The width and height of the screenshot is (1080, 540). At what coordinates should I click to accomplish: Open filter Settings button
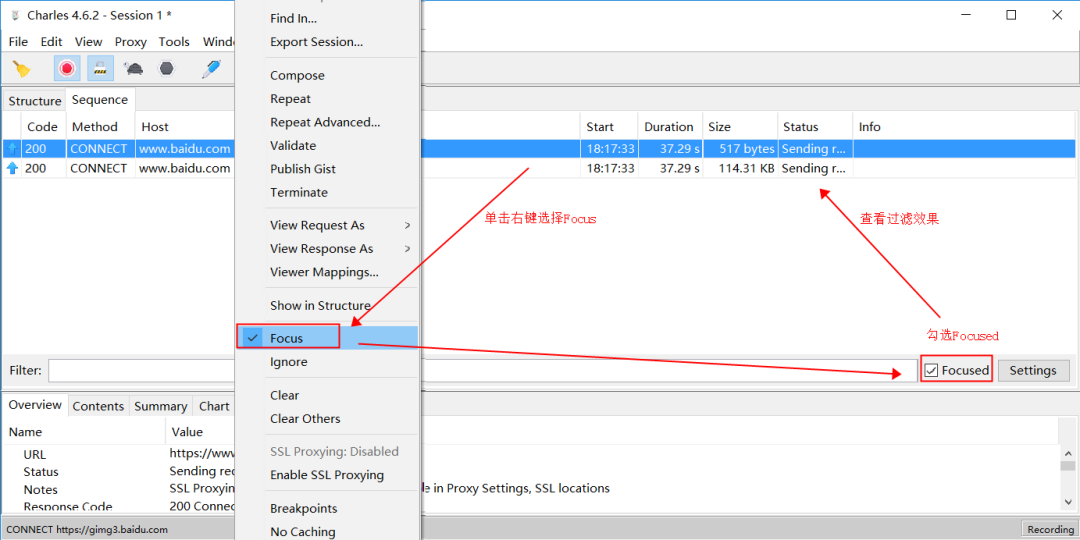(x=1033, y=371)
